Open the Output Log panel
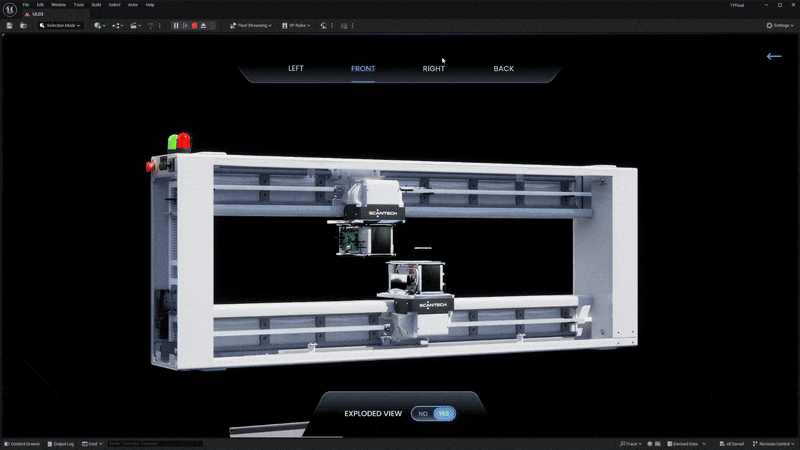Viewport: 800px width, 450px height. coord(62,443)
